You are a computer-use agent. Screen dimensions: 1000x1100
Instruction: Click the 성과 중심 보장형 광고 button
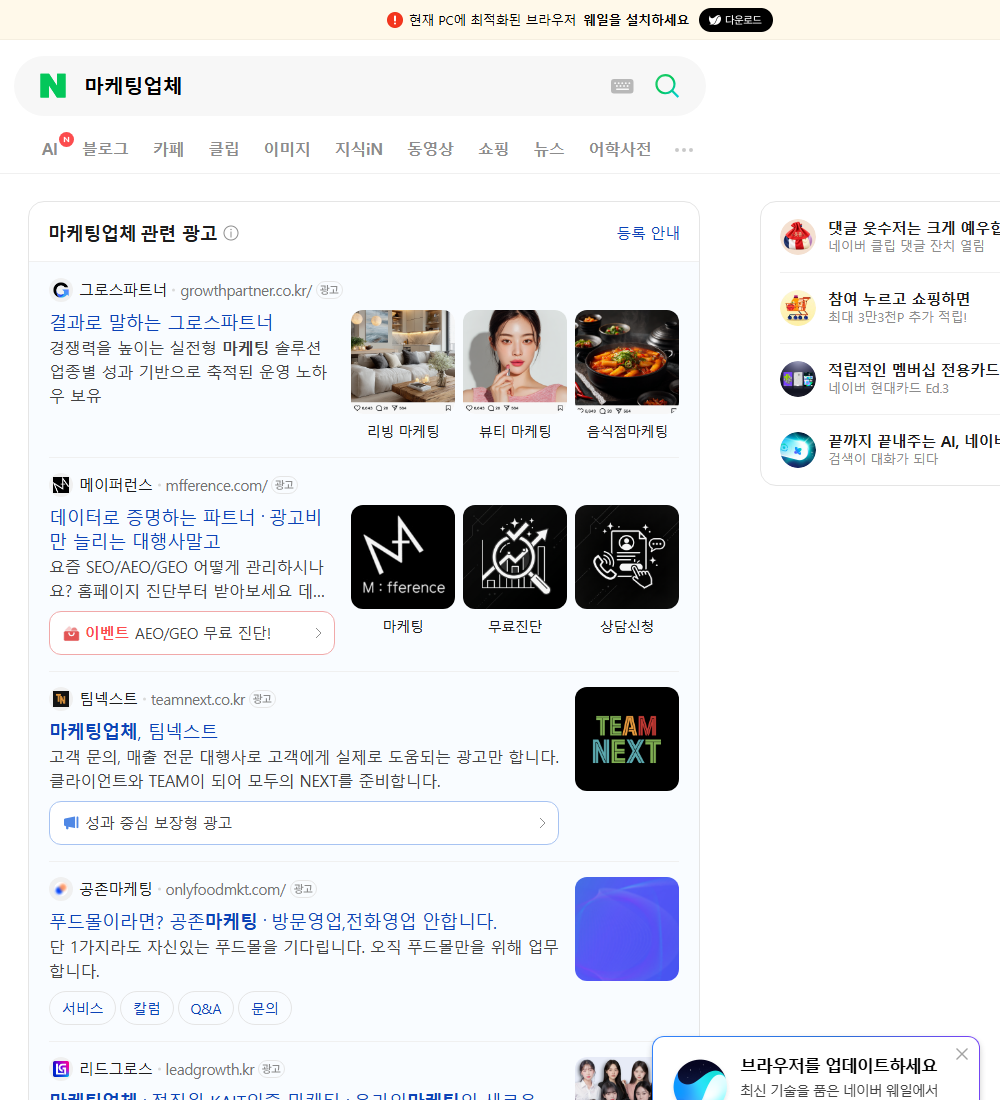(x=304, y=823)
